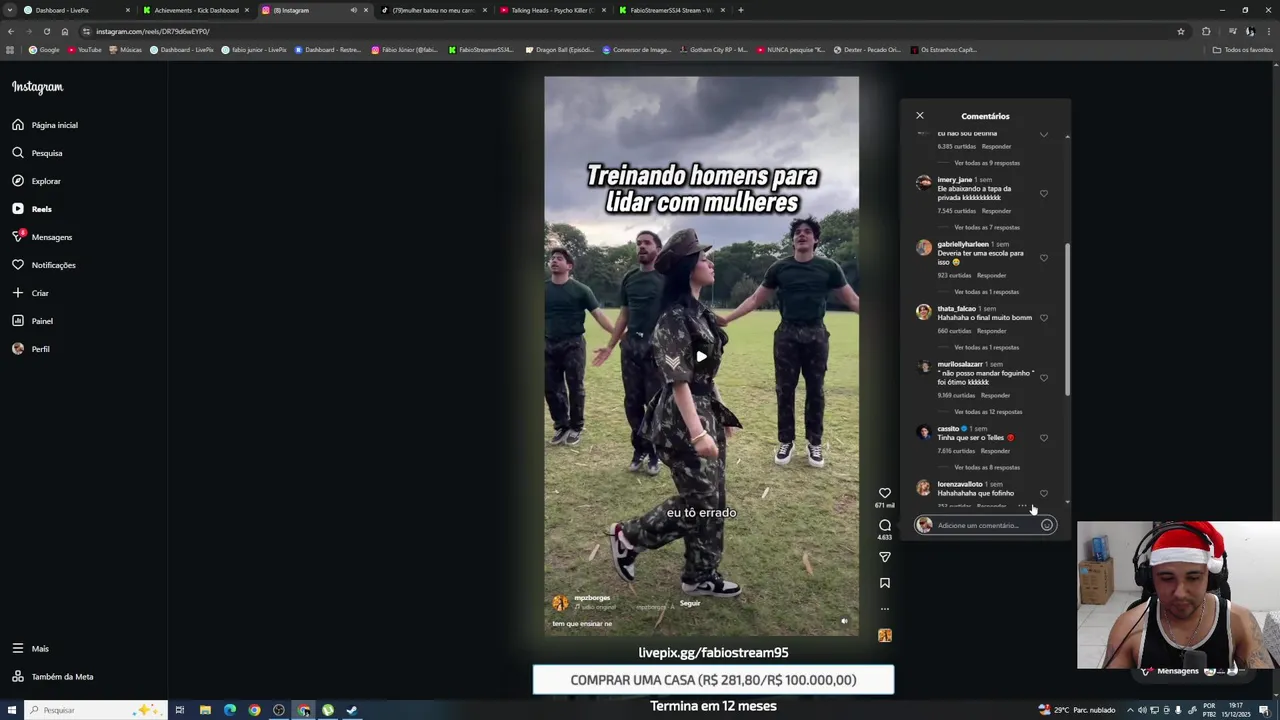Open imery_jane username link
Image resolution: width=1280 pixels, height=720 pixels.
(955, 180)
